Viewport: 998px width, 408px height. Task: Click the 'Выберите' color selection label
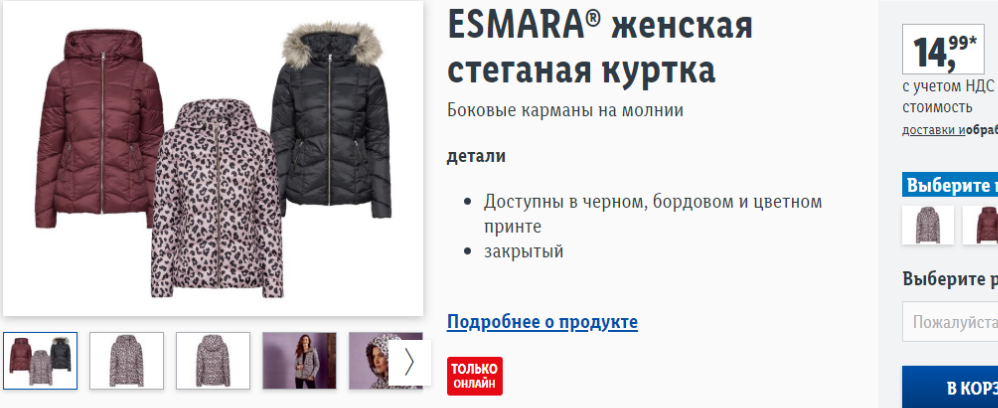950,185
